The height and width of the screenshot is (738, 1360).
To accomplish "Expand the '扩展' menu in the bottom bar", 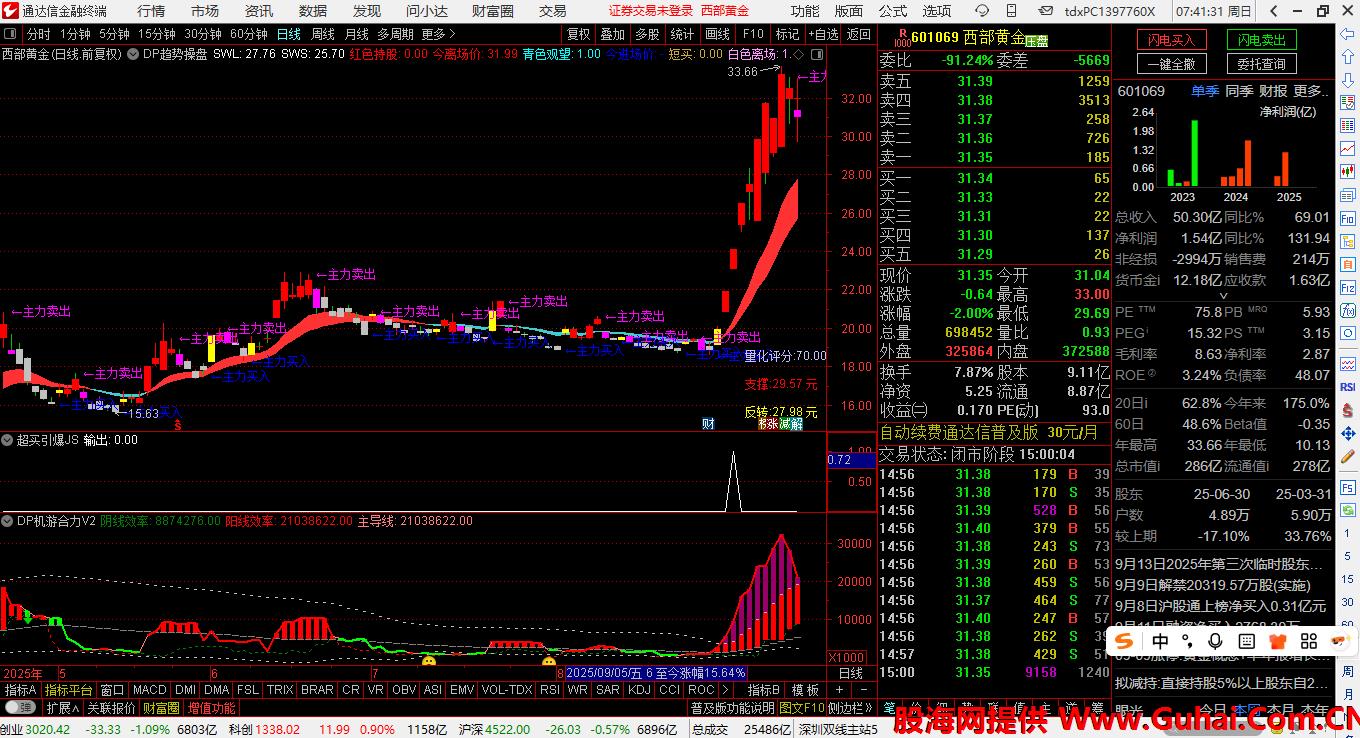I will click(x=62, y=708).
